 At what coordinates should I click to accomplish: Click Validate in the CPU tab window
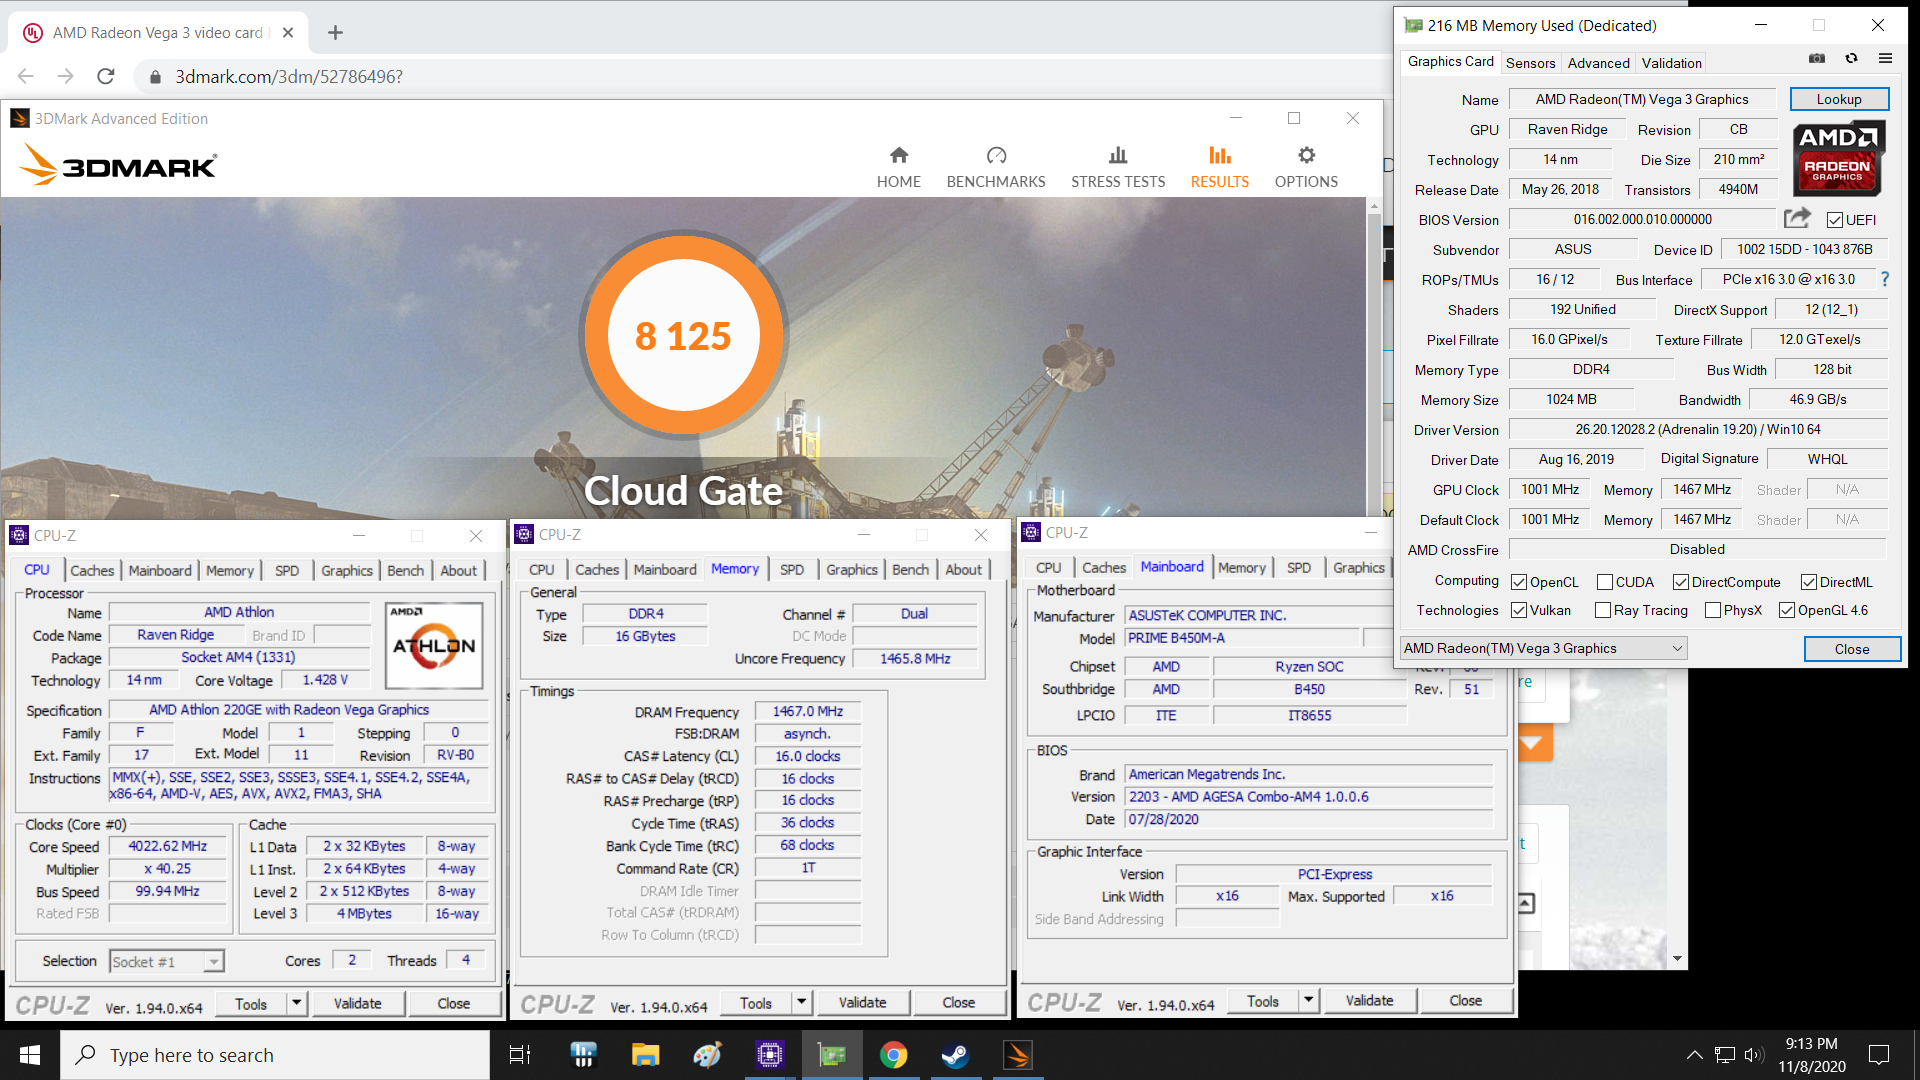click(x=357, y=1003)
